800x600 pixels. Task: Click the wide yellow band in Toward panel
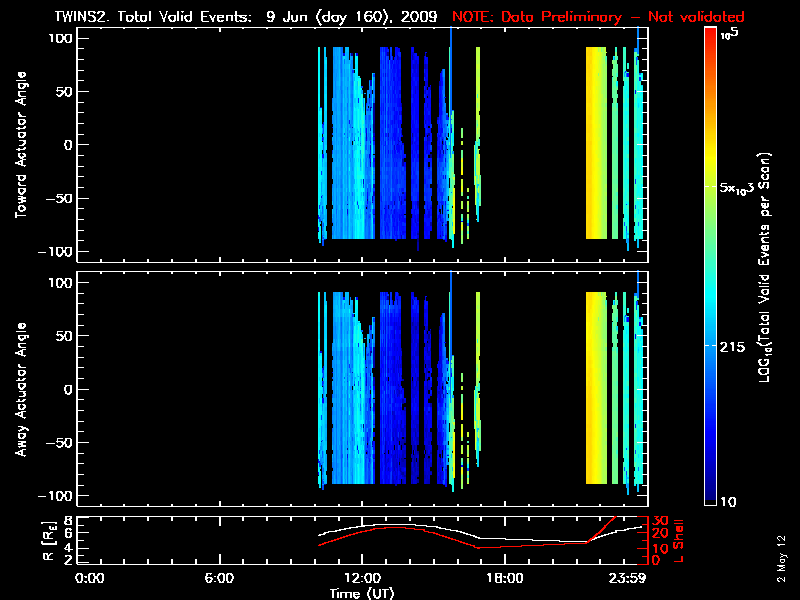[x=597, y=143]
